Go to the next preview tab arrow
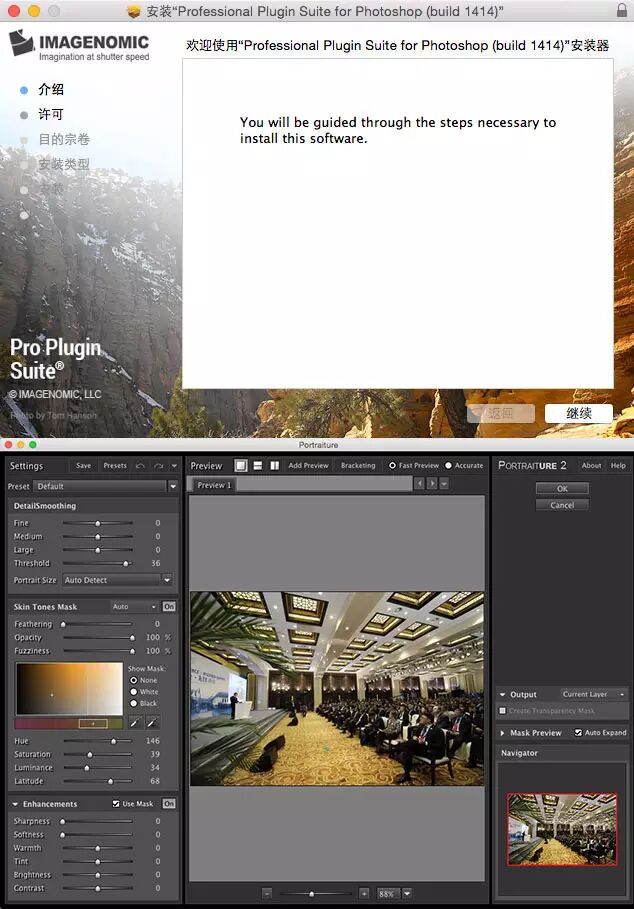This screenshot has width=634, height=909. point(432,483)
